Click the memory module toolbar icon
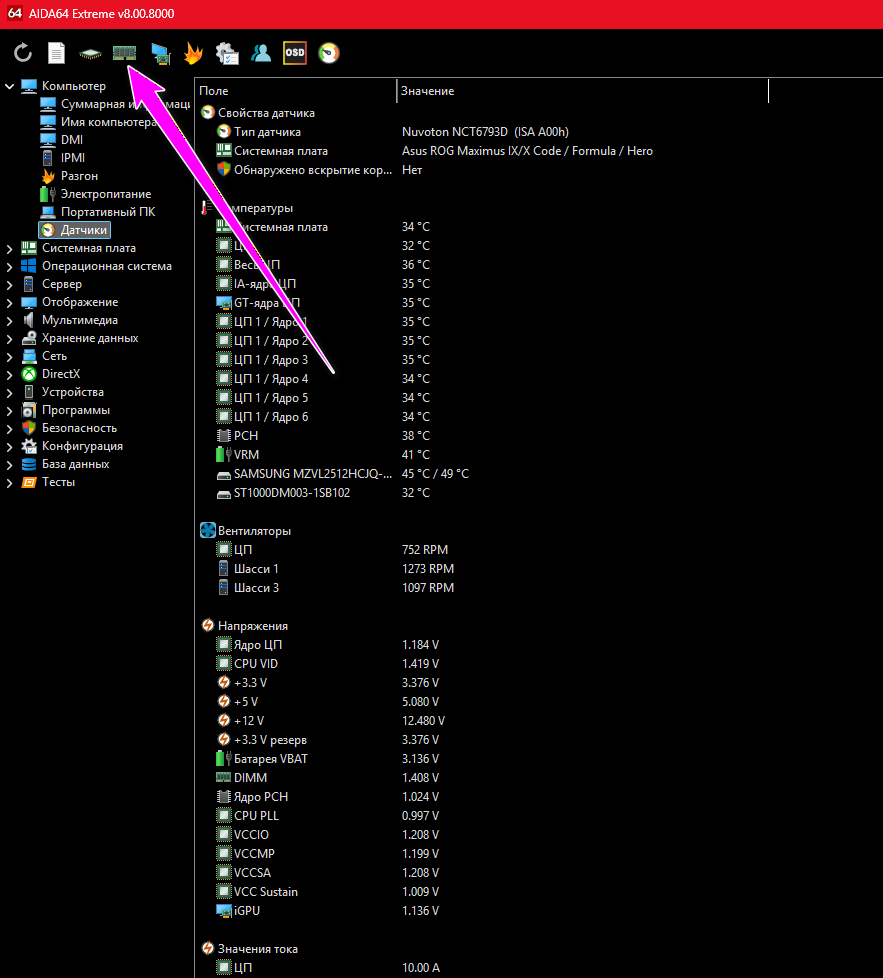The height and width of the screenshot is (978, 883). 124,53
